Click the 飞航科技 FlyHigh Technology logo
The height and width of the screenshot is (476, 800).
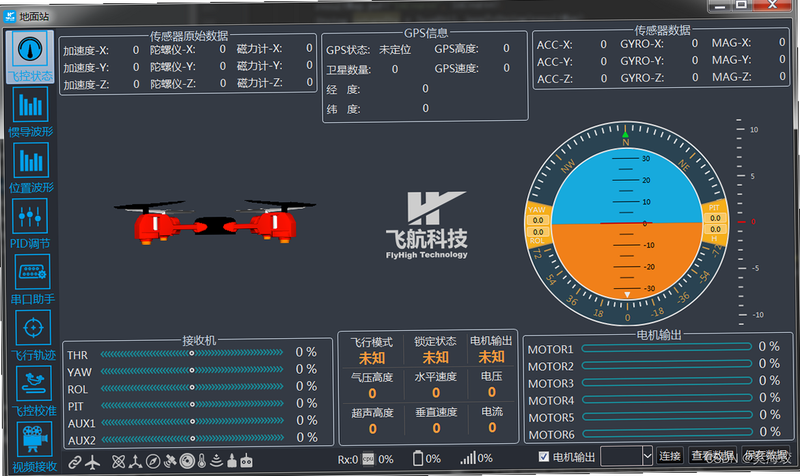tap(428, 225)
